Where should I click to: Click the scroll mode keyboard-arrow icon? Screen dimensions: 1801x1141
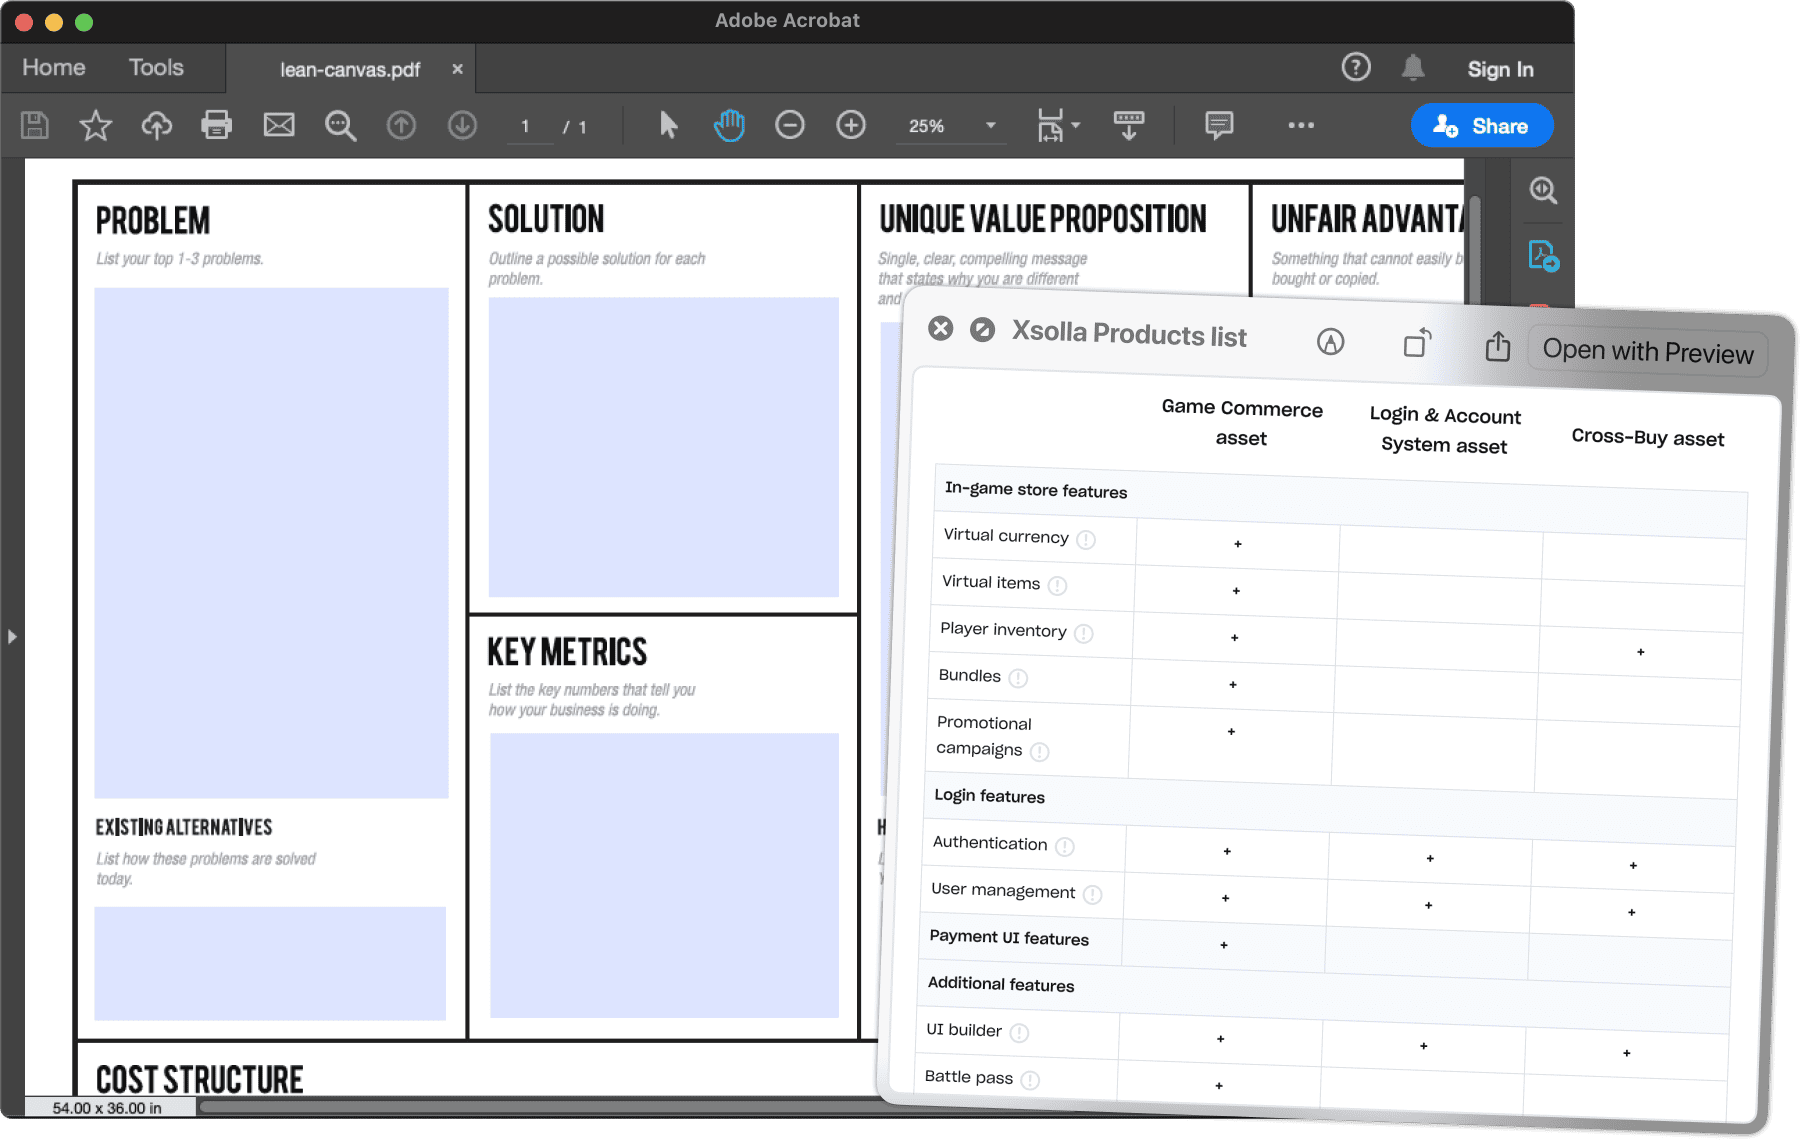coord(1129,126)
